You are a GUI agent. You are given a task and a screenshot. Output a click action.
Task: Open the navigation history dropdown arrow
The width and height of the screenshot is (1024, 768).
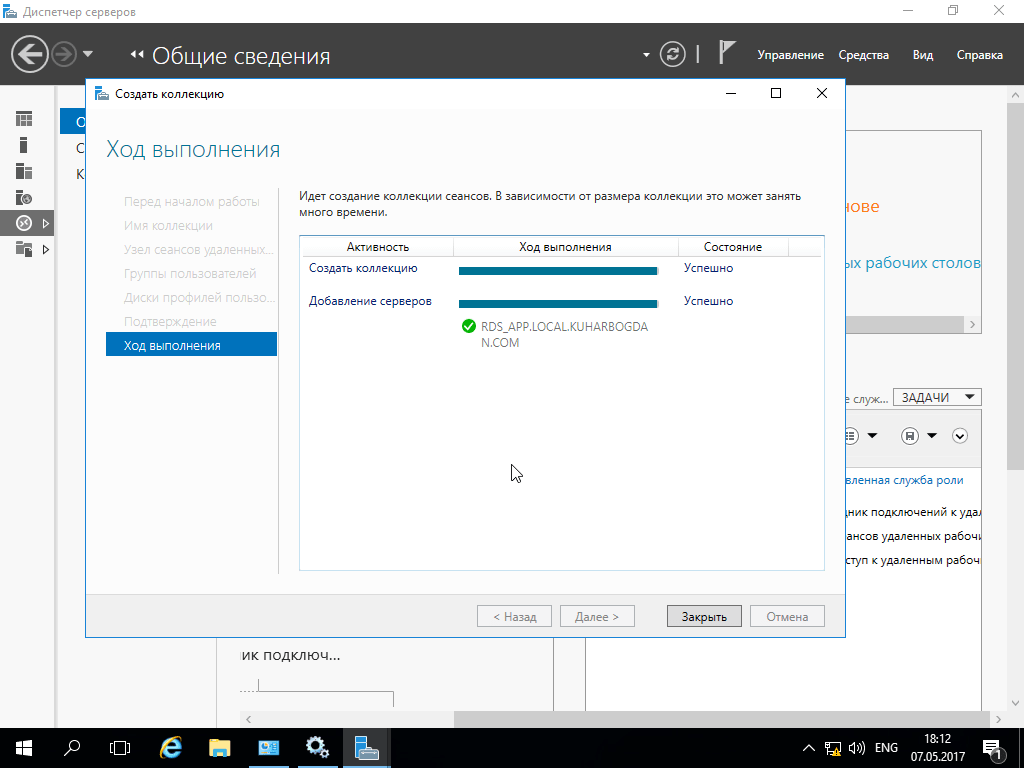[x=88, y=54]
